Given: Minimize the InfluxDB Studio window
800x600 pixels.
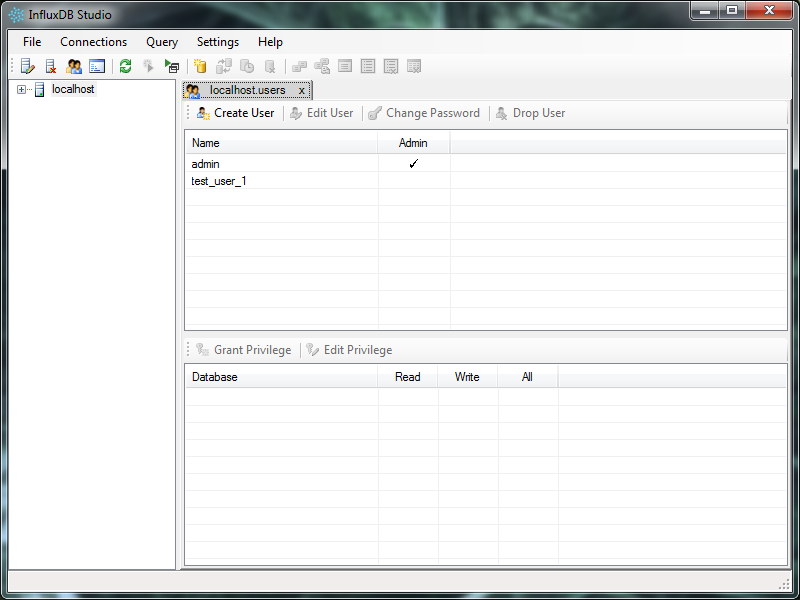Looking at the screenshot, I should 705,11.
